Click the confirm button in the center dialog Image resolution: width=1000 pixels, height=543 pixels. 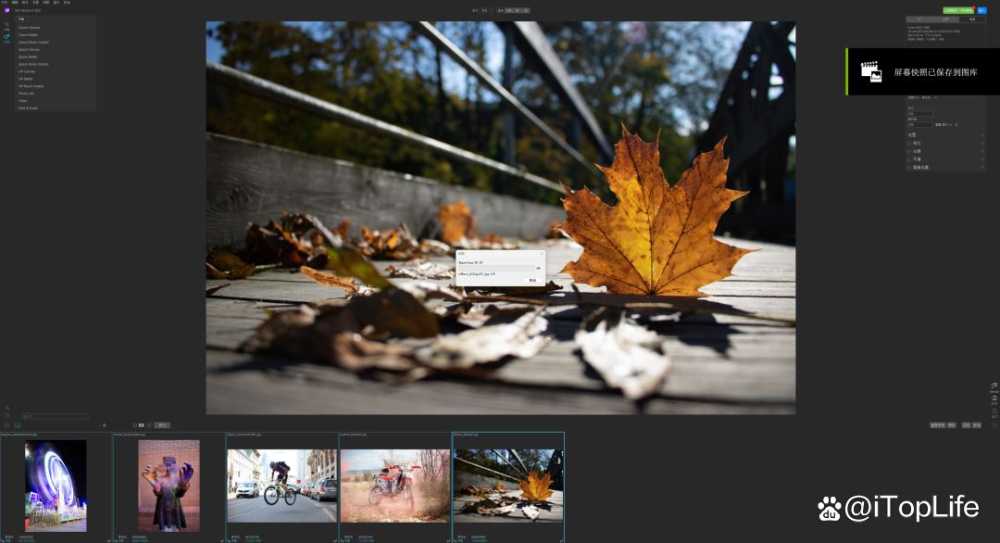532,281
